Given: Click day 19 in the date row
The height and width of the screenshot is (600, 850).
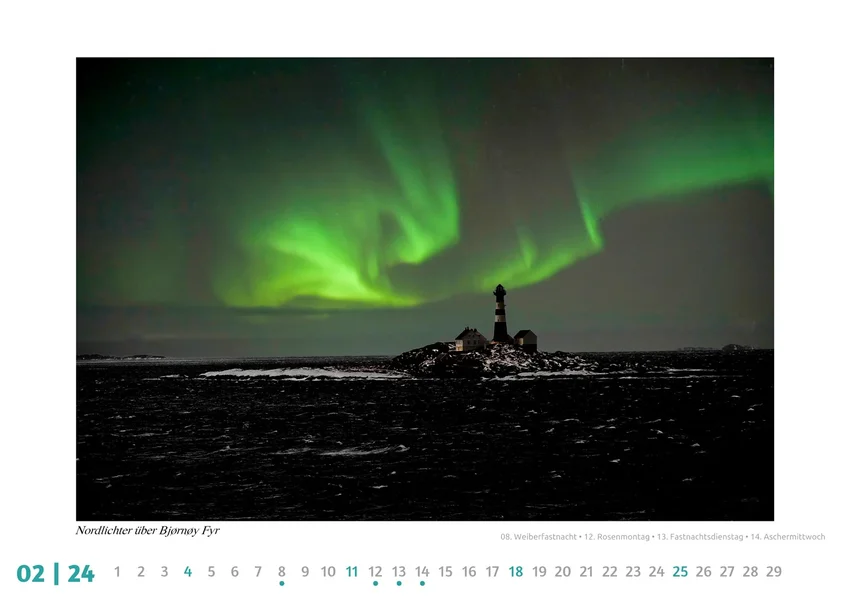Looking at the screenshot, I should tap(539, 572).
